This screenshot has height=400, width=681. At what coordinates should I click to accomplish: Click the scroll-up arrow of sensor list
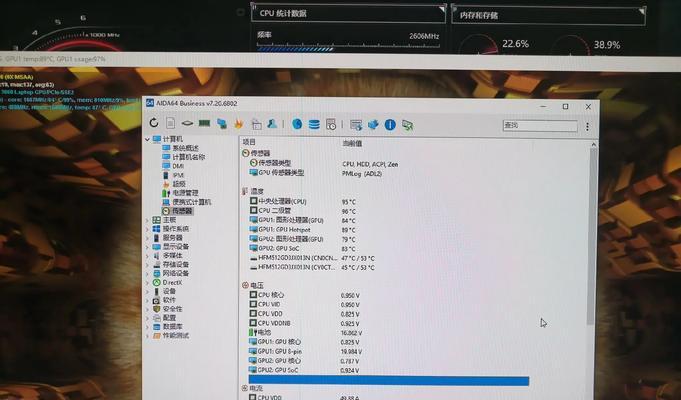593,144
